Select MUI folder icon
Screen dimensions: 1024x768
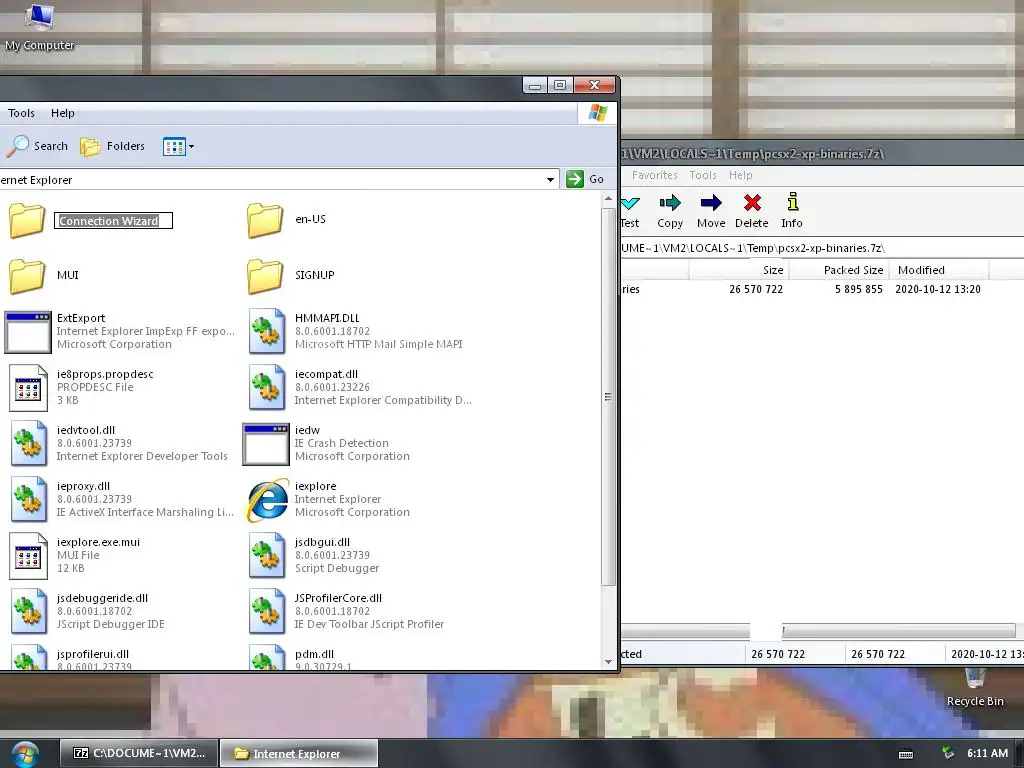tap(27, 276)
